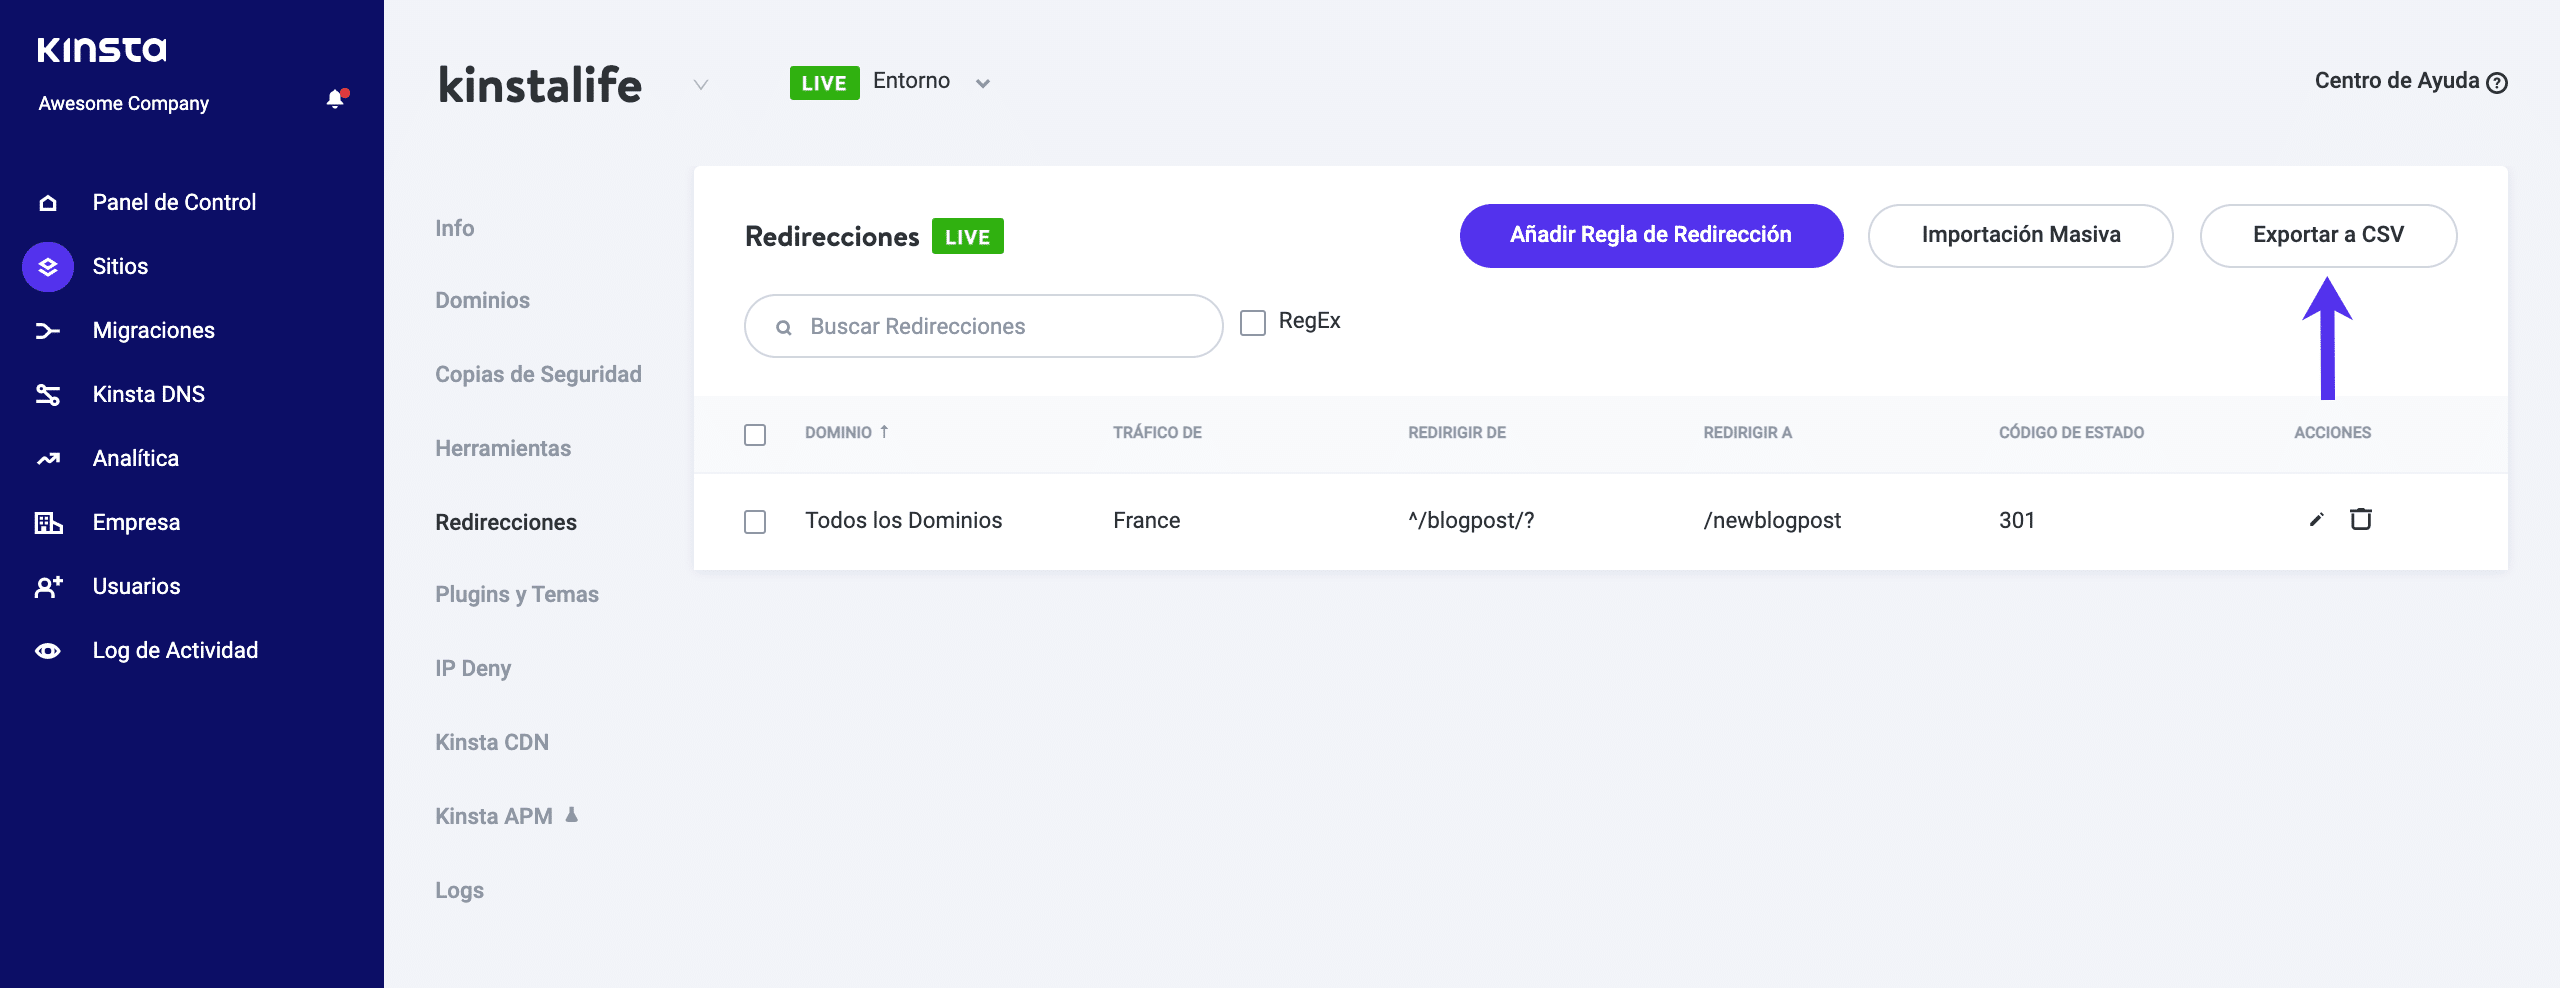Open the Entorno environment dropdown

982,84
